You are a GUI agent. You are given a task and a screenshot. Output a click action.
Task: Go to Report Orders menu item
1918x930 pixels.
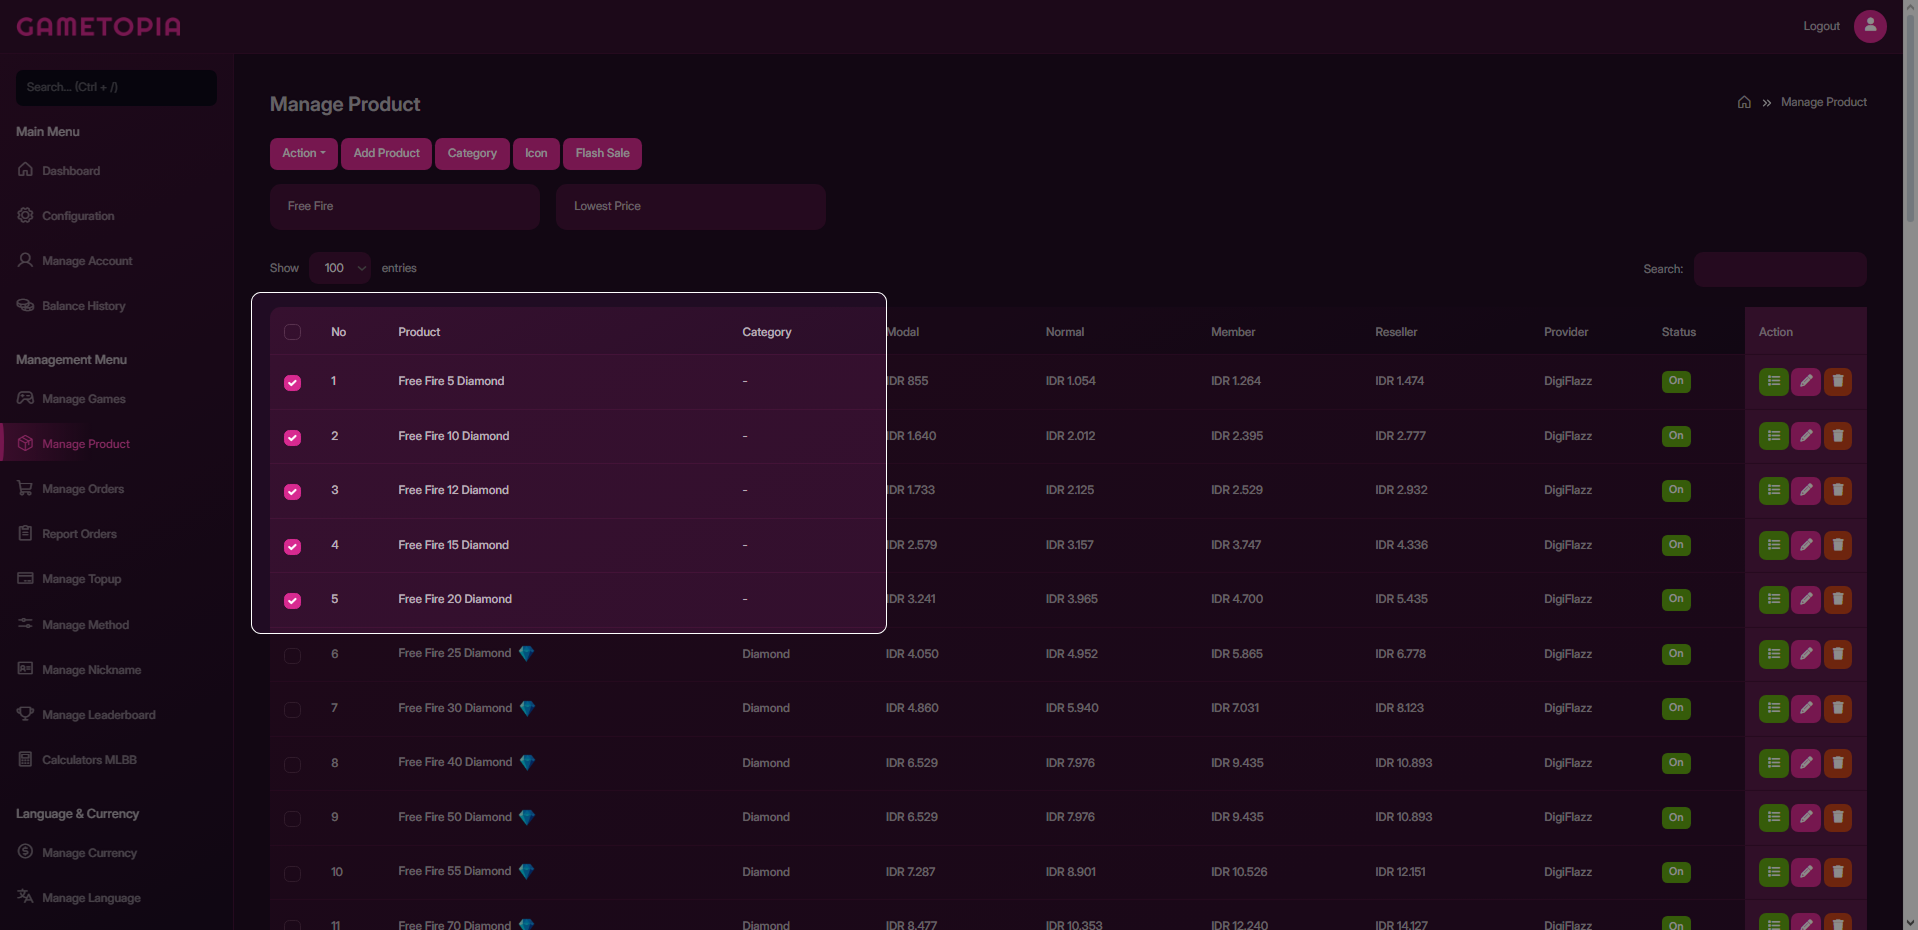tap(80, 534)
